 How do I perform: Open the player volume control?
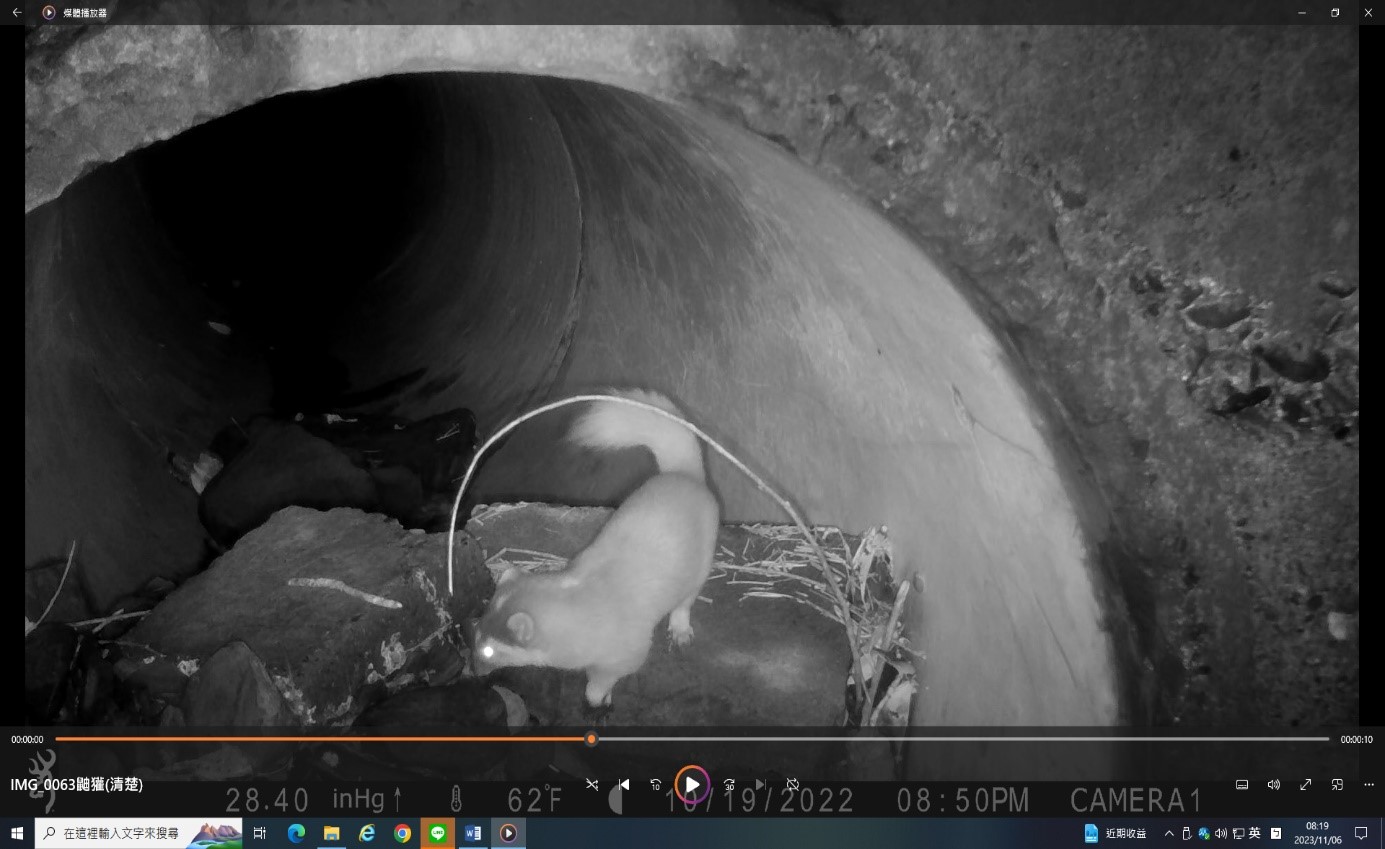(x=1273, y=785)
